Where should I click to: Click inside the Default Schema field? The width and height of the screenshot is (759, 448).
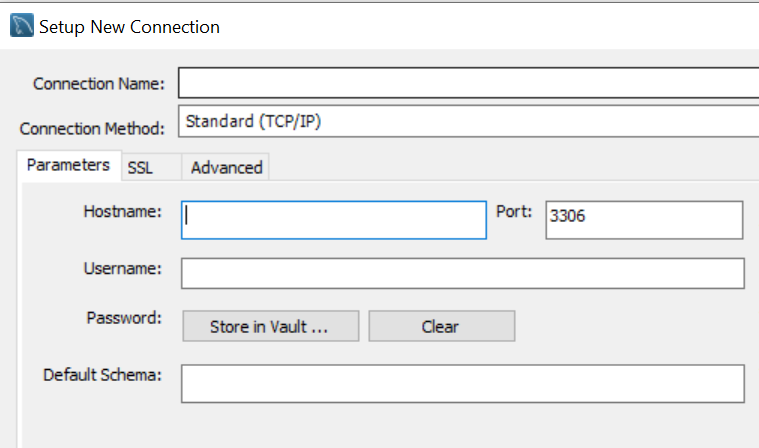point(462,383)
